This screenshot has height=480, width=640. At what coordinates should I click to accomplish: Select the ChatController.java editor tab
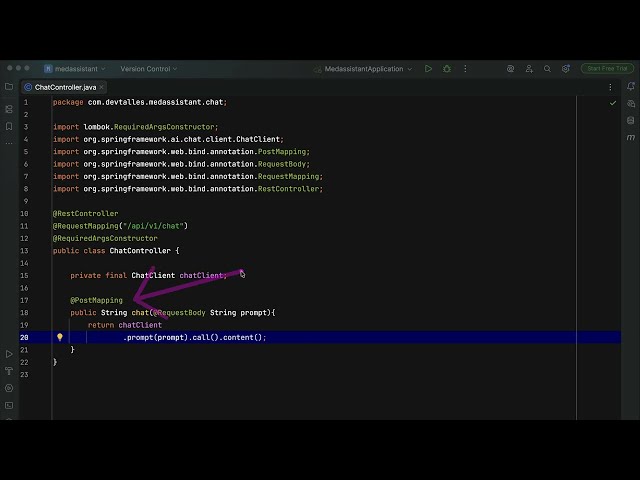click(x=65, y=87)
